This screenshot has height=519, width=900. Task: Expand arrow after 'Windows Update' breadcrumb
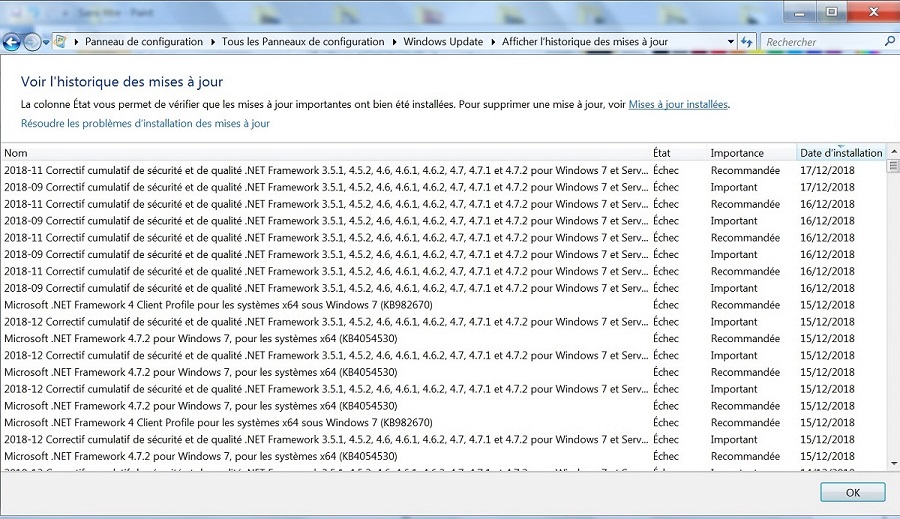coord(493,42)
